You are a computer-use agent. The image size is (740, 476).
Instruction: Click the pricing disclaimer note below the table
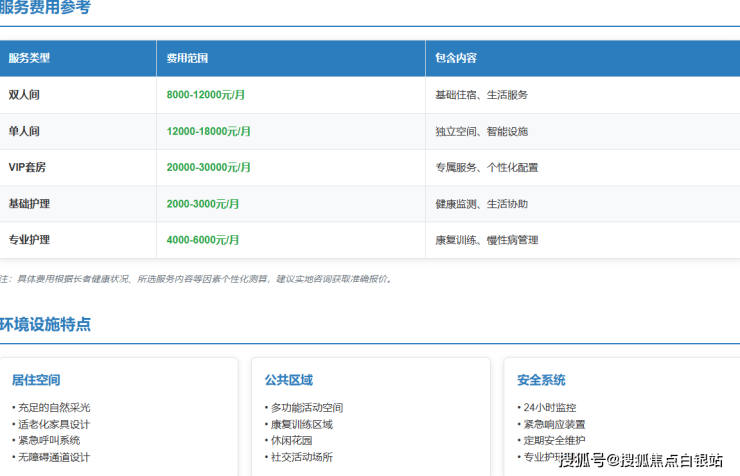click(x=196, y=279)
